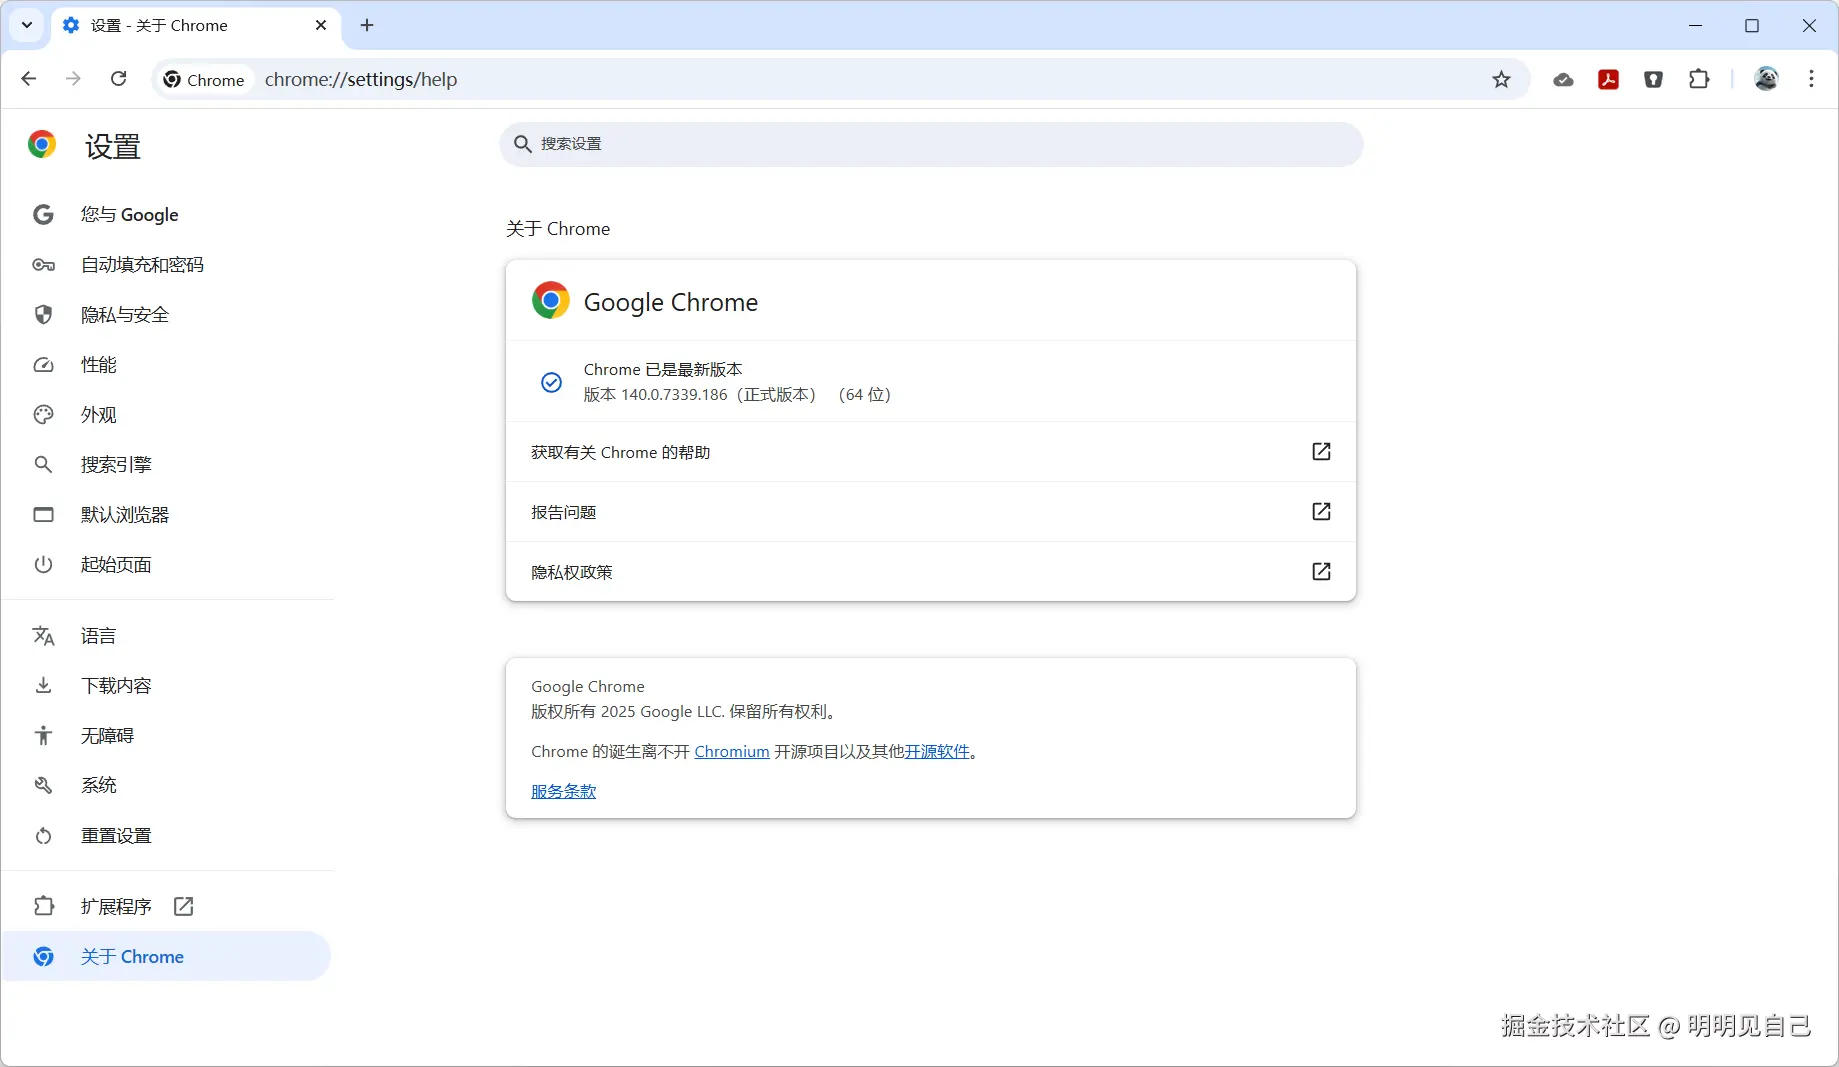Viewport: 1839px width, 1067px height.
Task: Open the 开源软件 hyperlink
Action: pos(937,752)
